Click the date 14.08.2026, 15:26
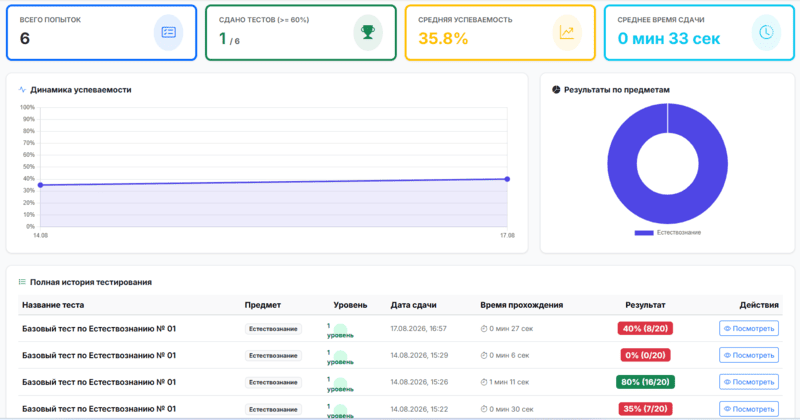The height and width of the screenshot is (420, 800). coord(419,382)
